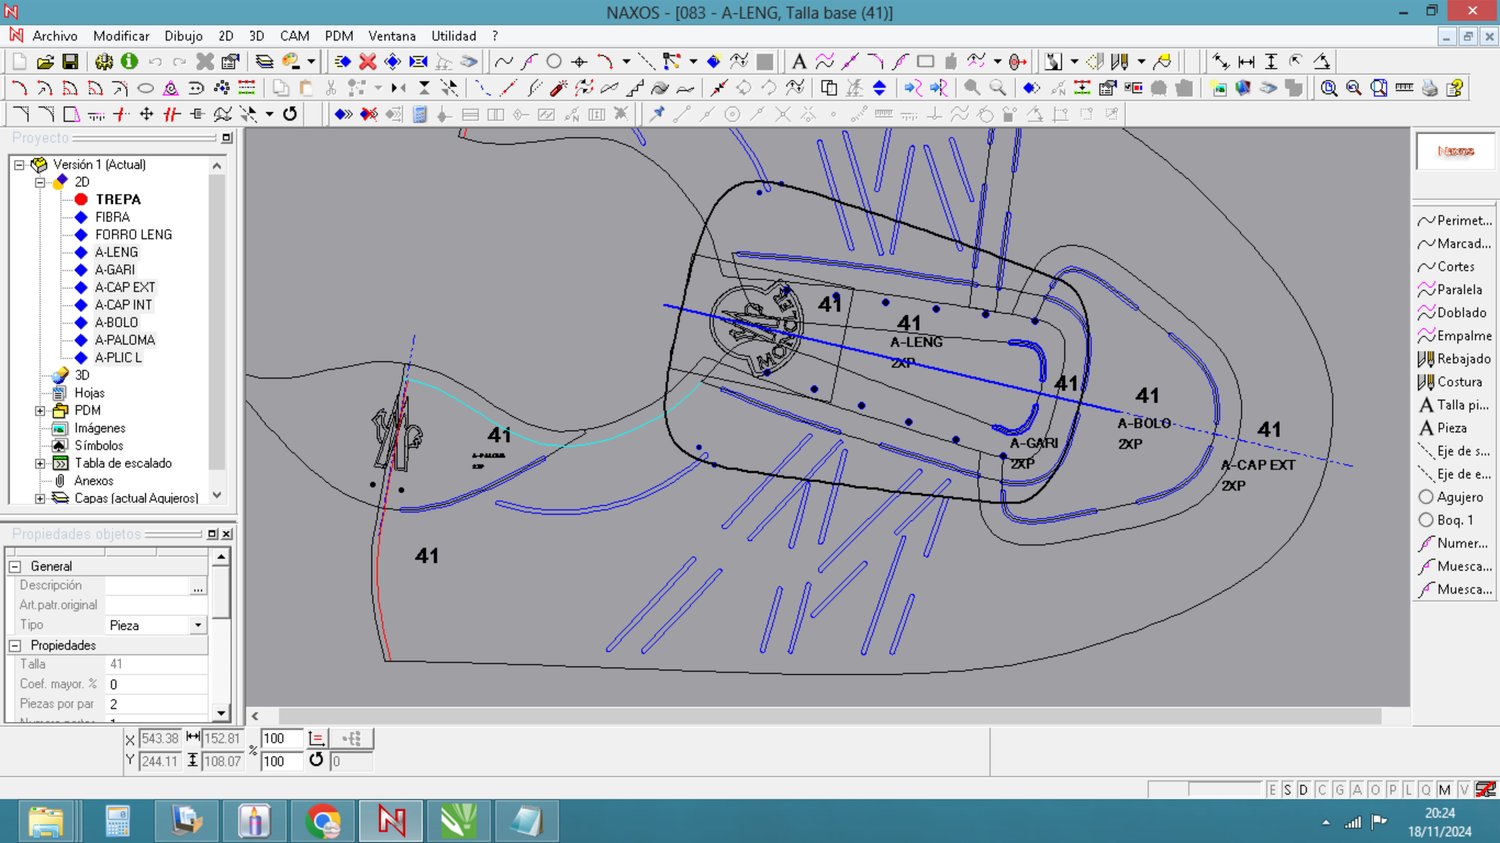Toggle the G status bar indicator
Image resolution: width=1500 pixels, height=843 pixels.
coord(1339,790)
